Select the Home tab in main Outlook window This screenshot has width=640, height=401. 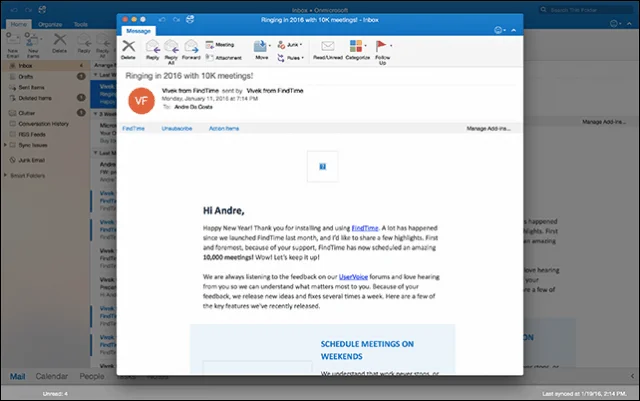18,24
